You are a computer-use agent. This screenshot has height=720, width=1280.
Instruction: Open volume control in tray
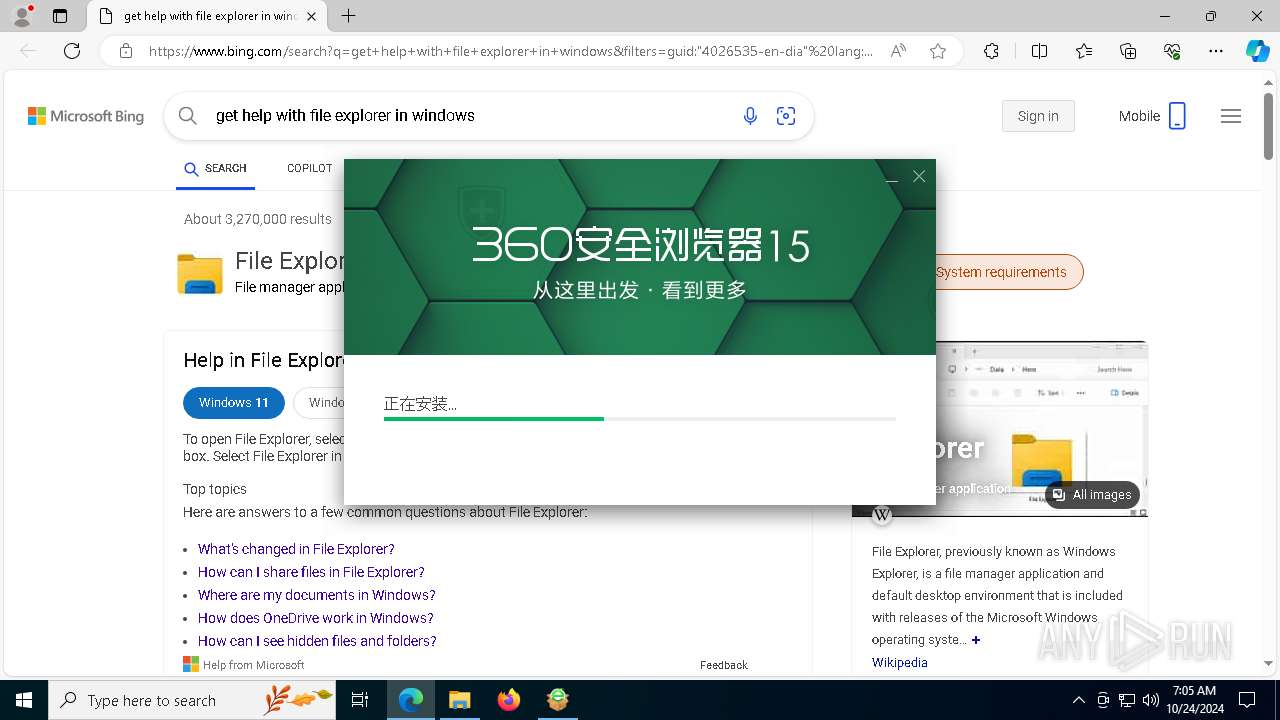1150,700
